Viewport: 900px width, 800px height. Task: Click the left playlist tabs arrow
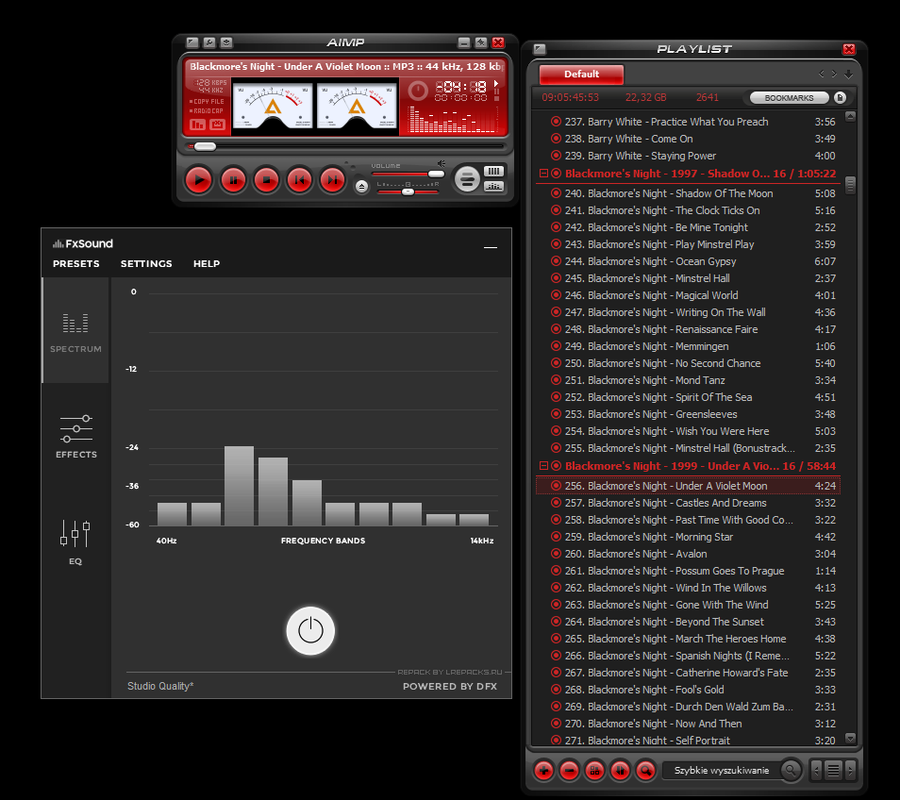[x=821, y=73]
